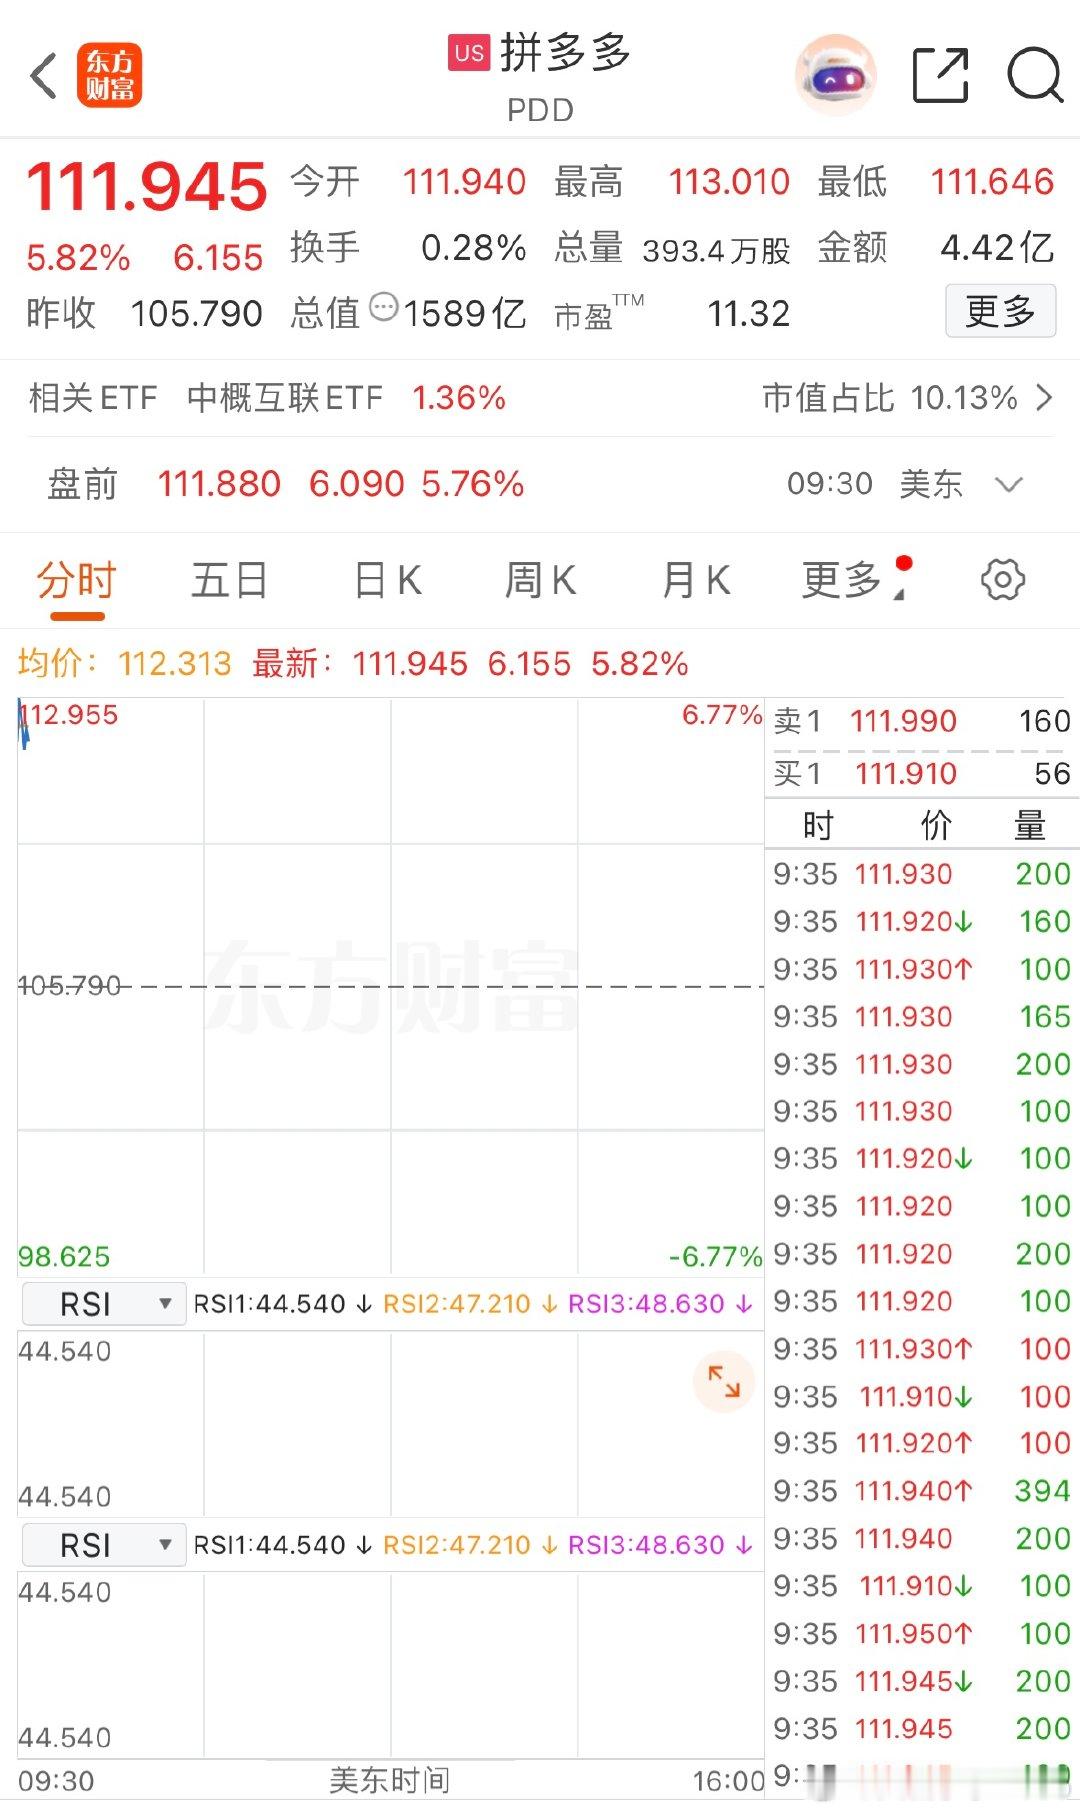Viewport: 1080px width, 1812px height.
Task: Switch to the 日K tab
Action: click(x=388, y=580)
